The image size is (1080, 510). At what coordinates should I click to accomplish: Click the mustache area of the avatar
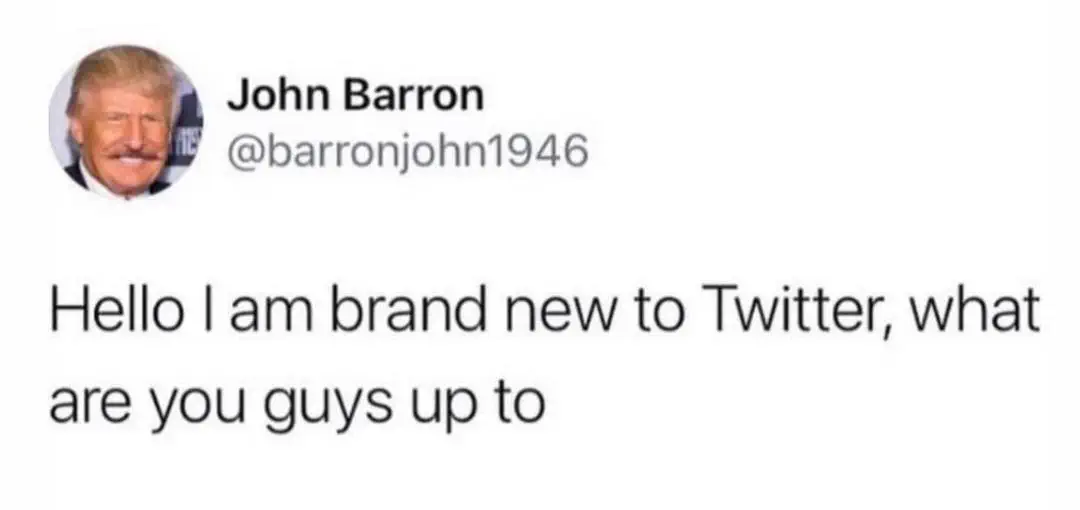point(132,154)
